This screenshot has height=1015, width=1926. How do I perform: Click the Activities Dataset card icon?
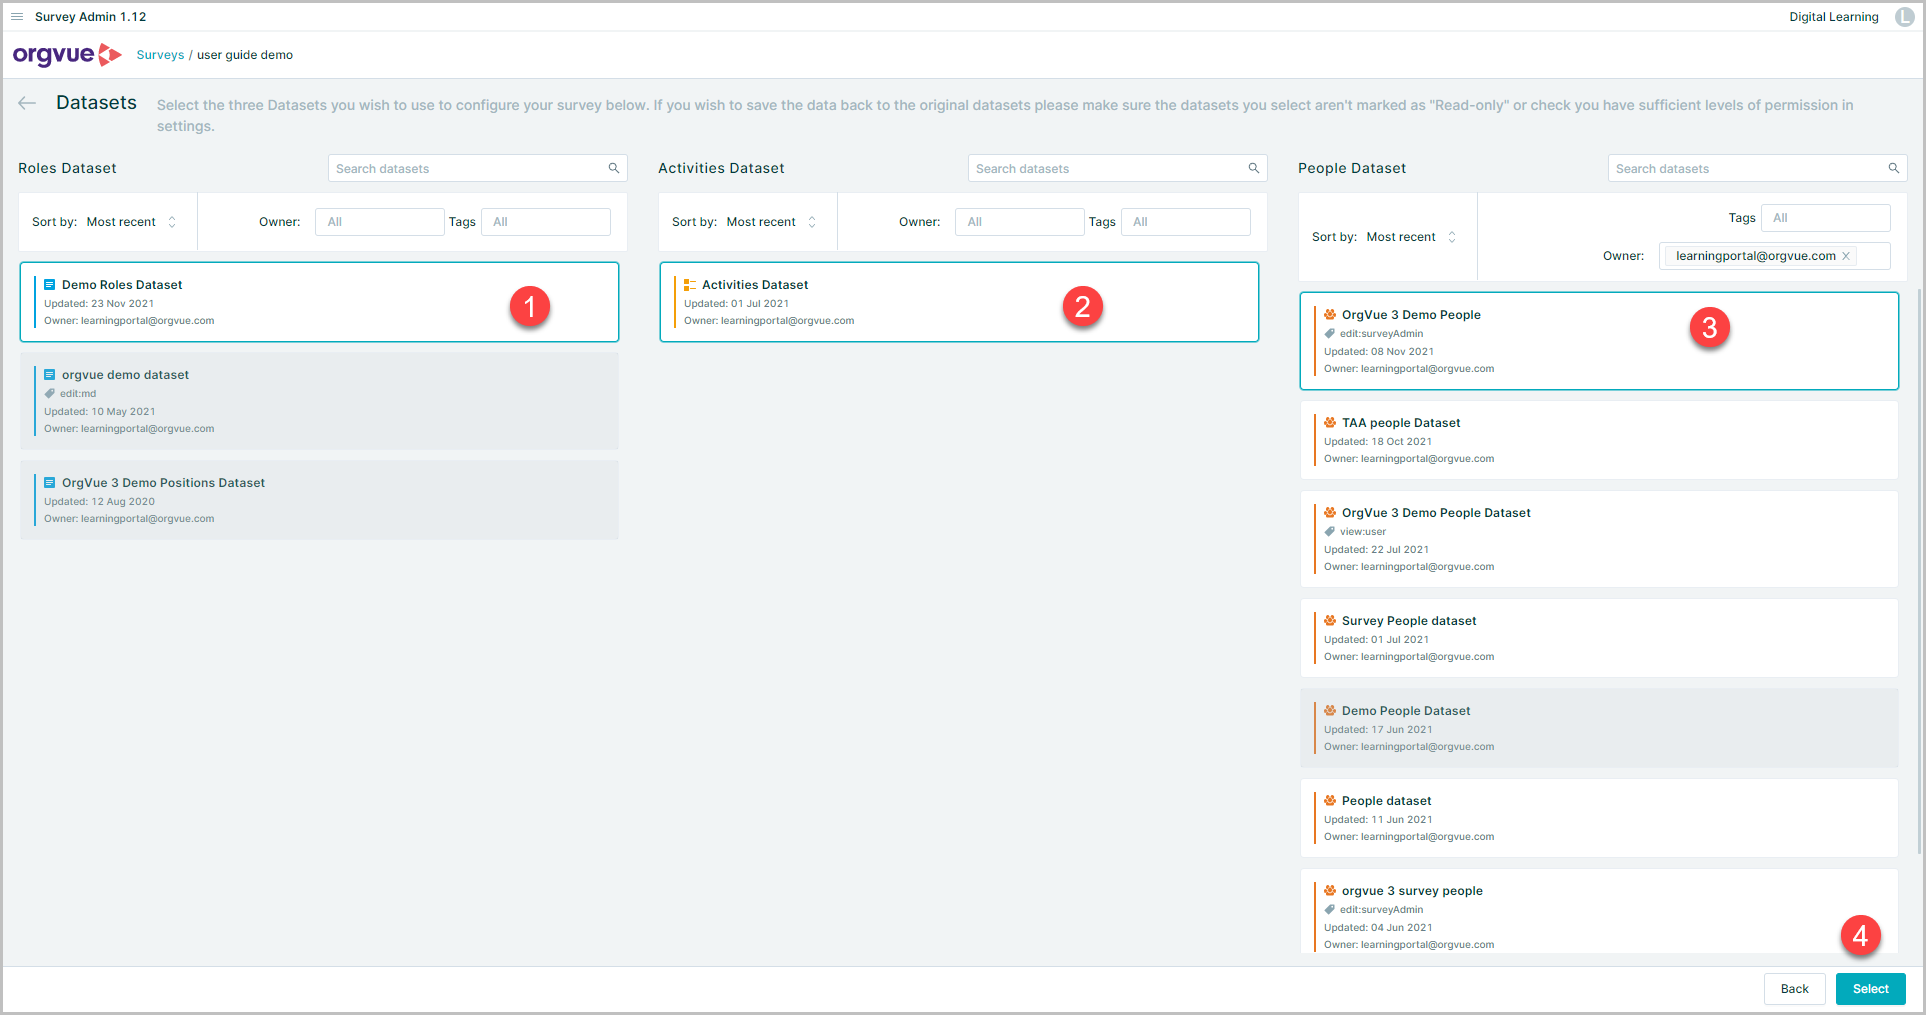click(x=690, y=285)
